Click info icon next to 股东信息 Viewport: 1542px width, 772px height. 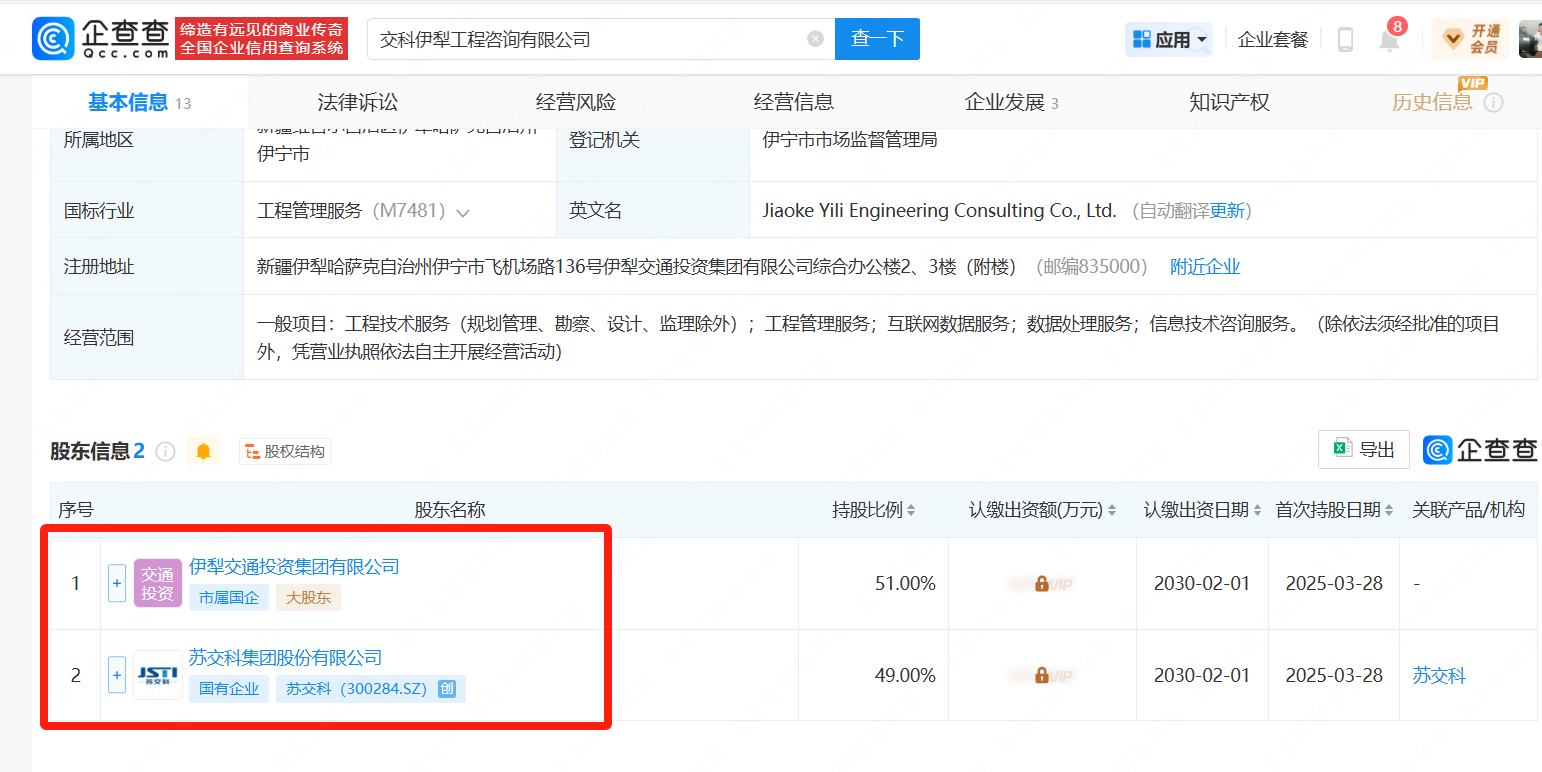point(166,452)
